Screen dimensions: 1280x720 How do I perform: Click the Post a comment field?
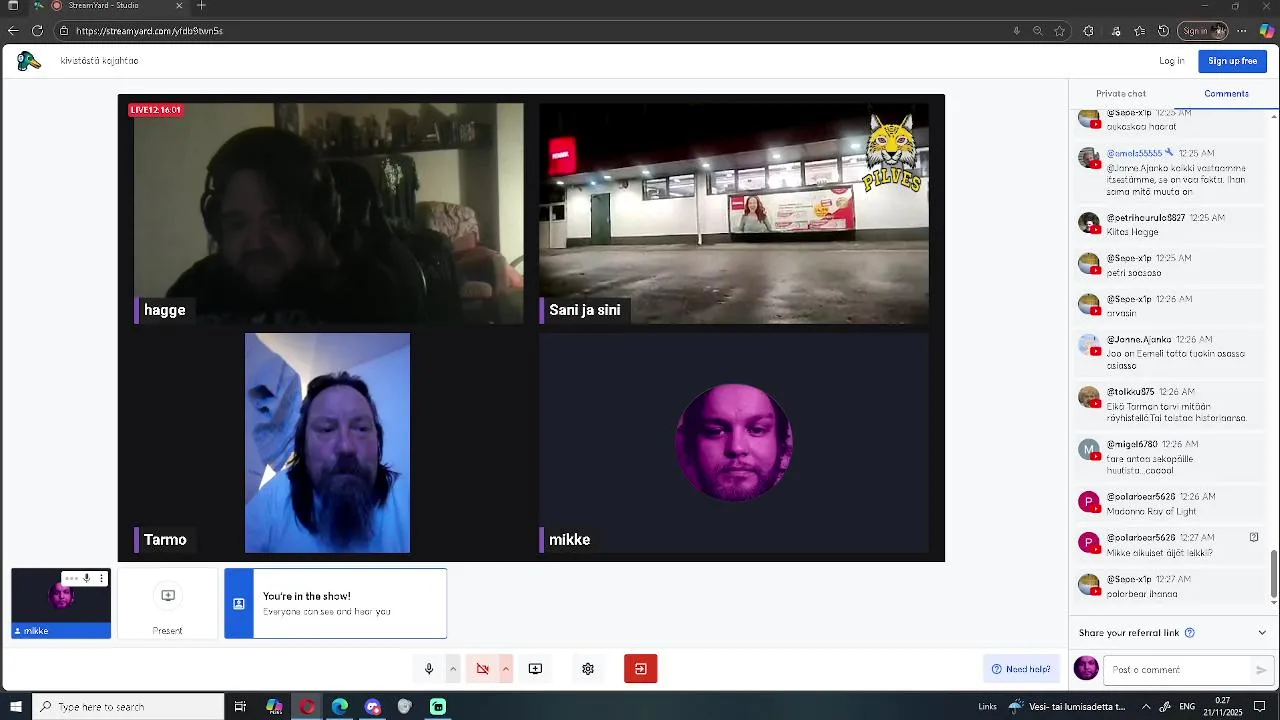tap(1176, 670)
